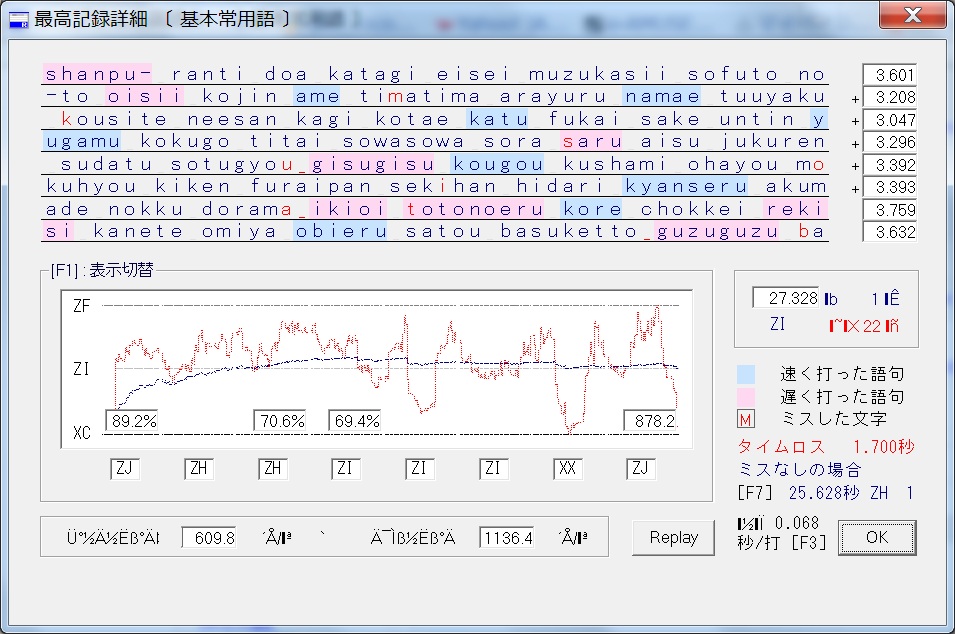The image size is (955, 634).
Task: Select the 3.601 line time field
Action: (x=889, y=75)
